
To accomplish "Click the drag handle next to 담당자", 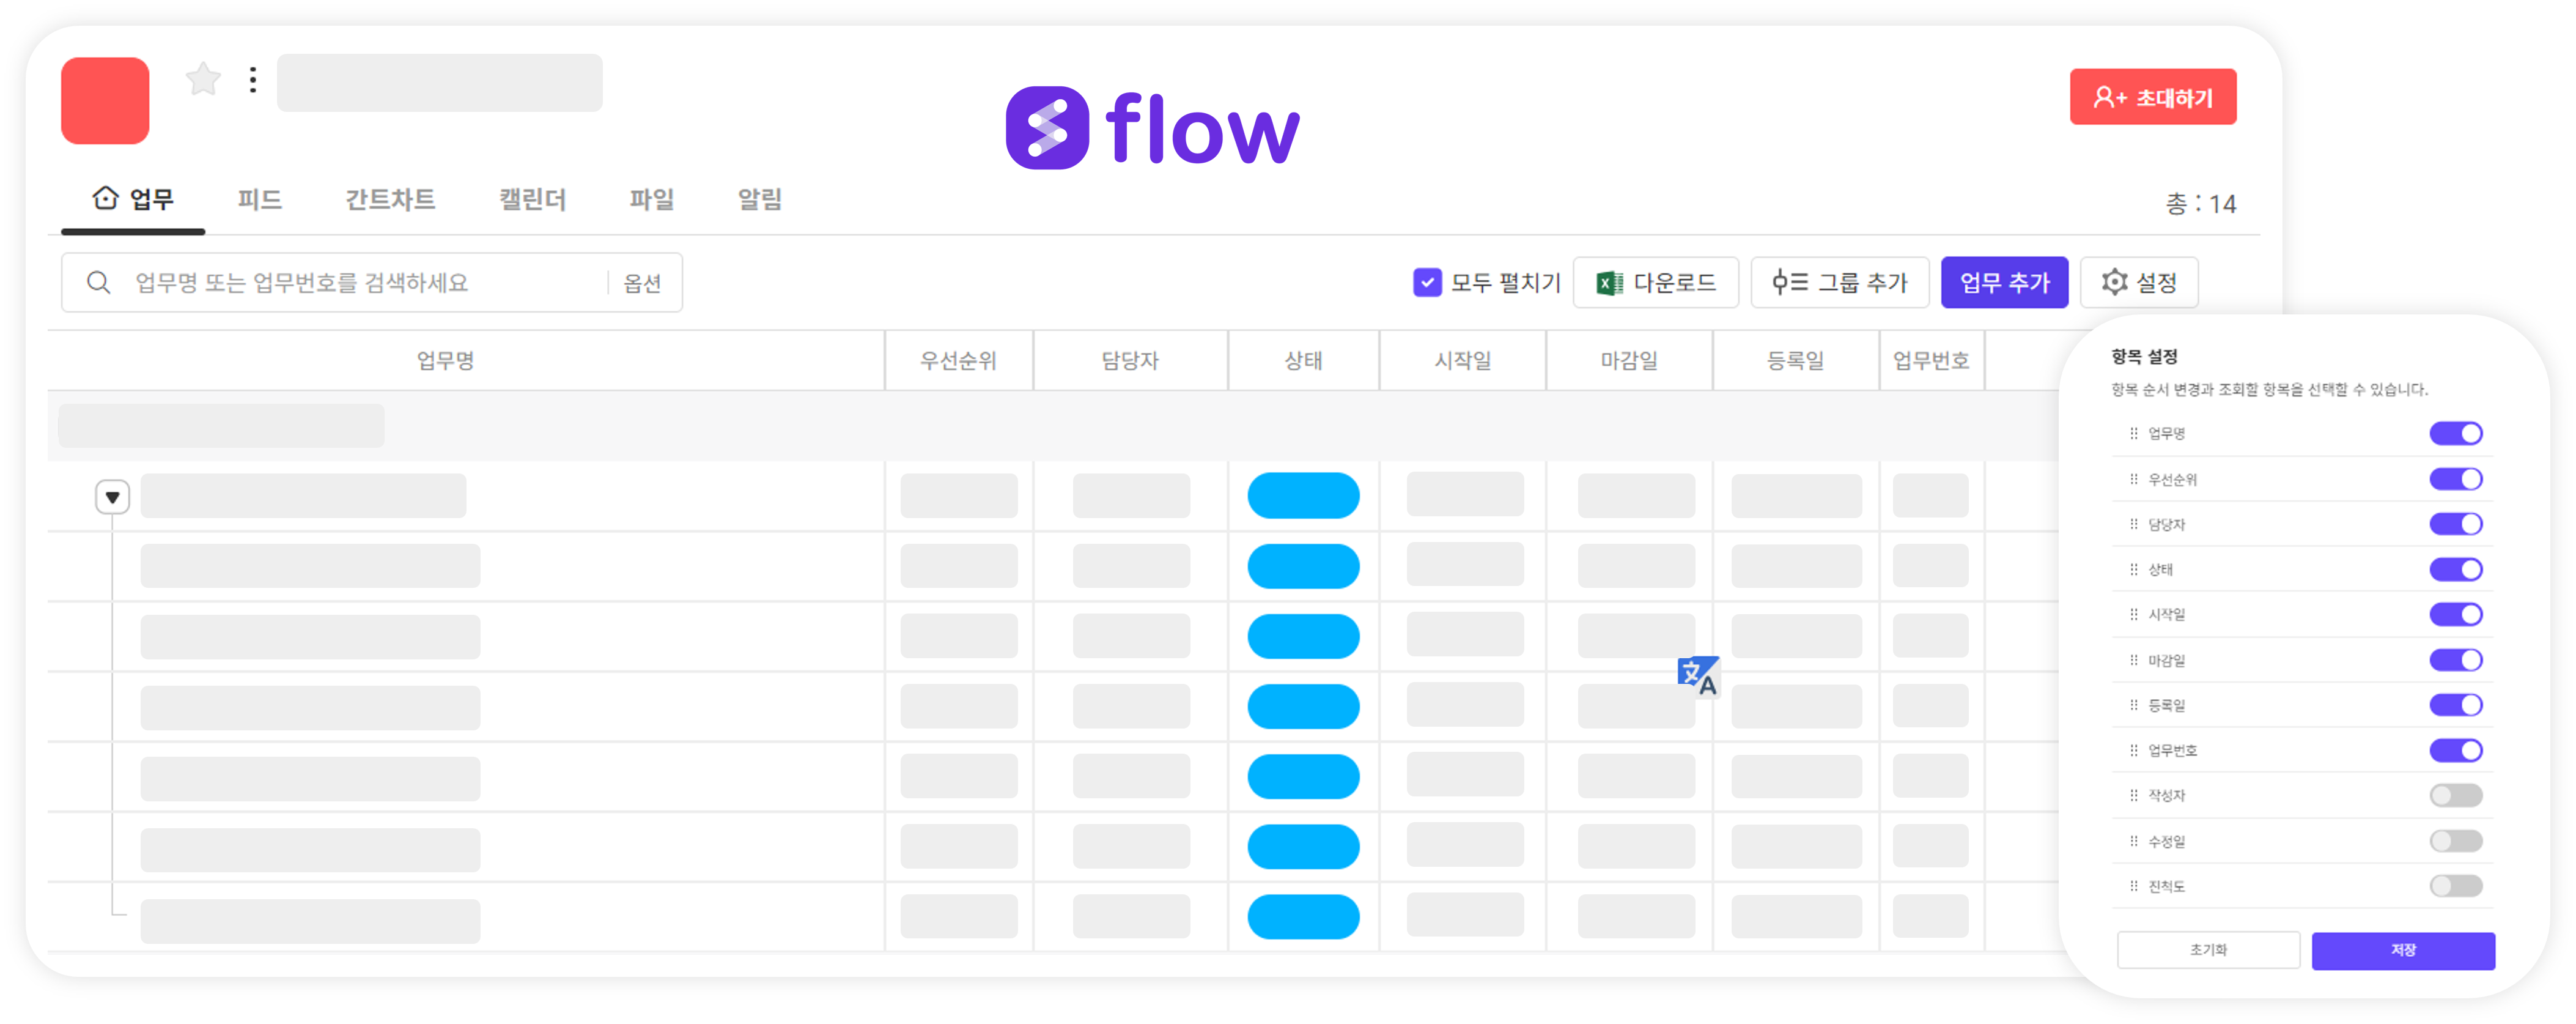I will coord(2133,524).
